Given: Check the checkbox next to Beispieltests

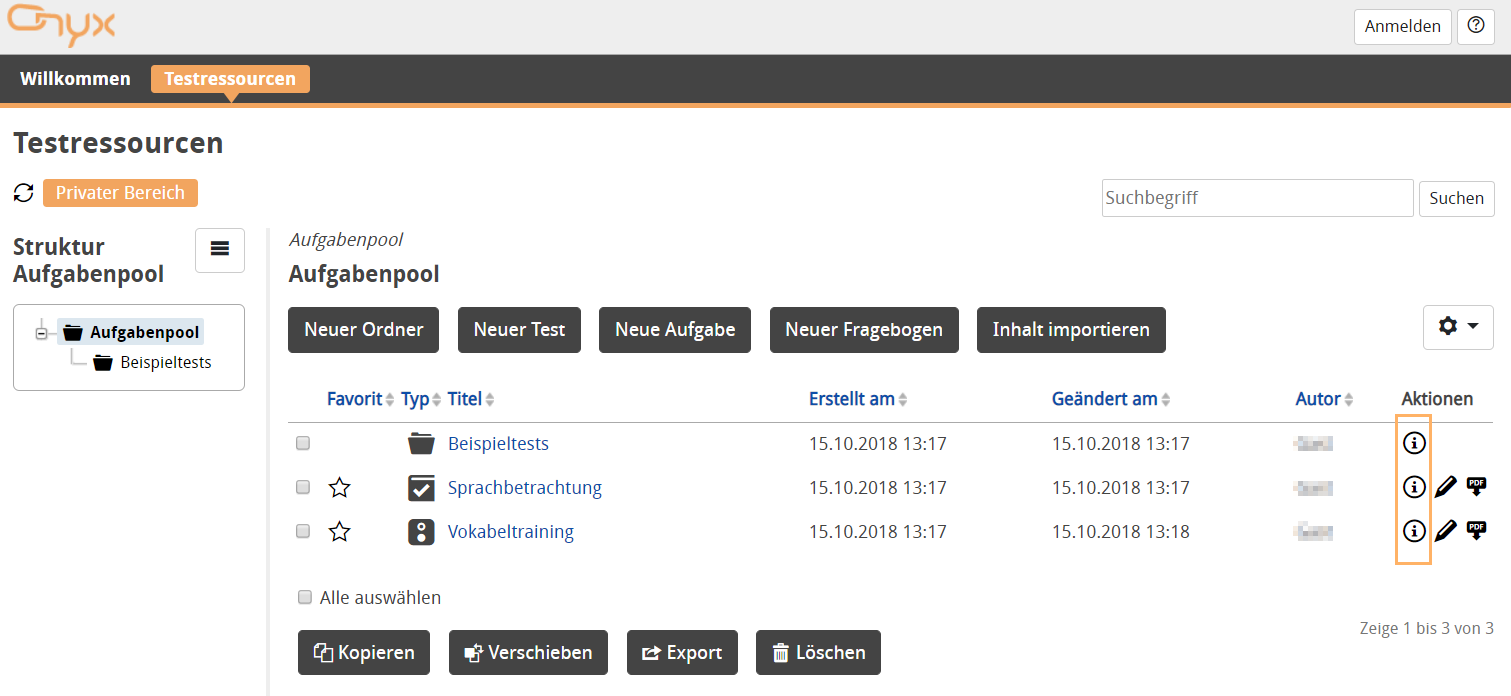Looking at the screenshot, I should (x=303, y=443).
